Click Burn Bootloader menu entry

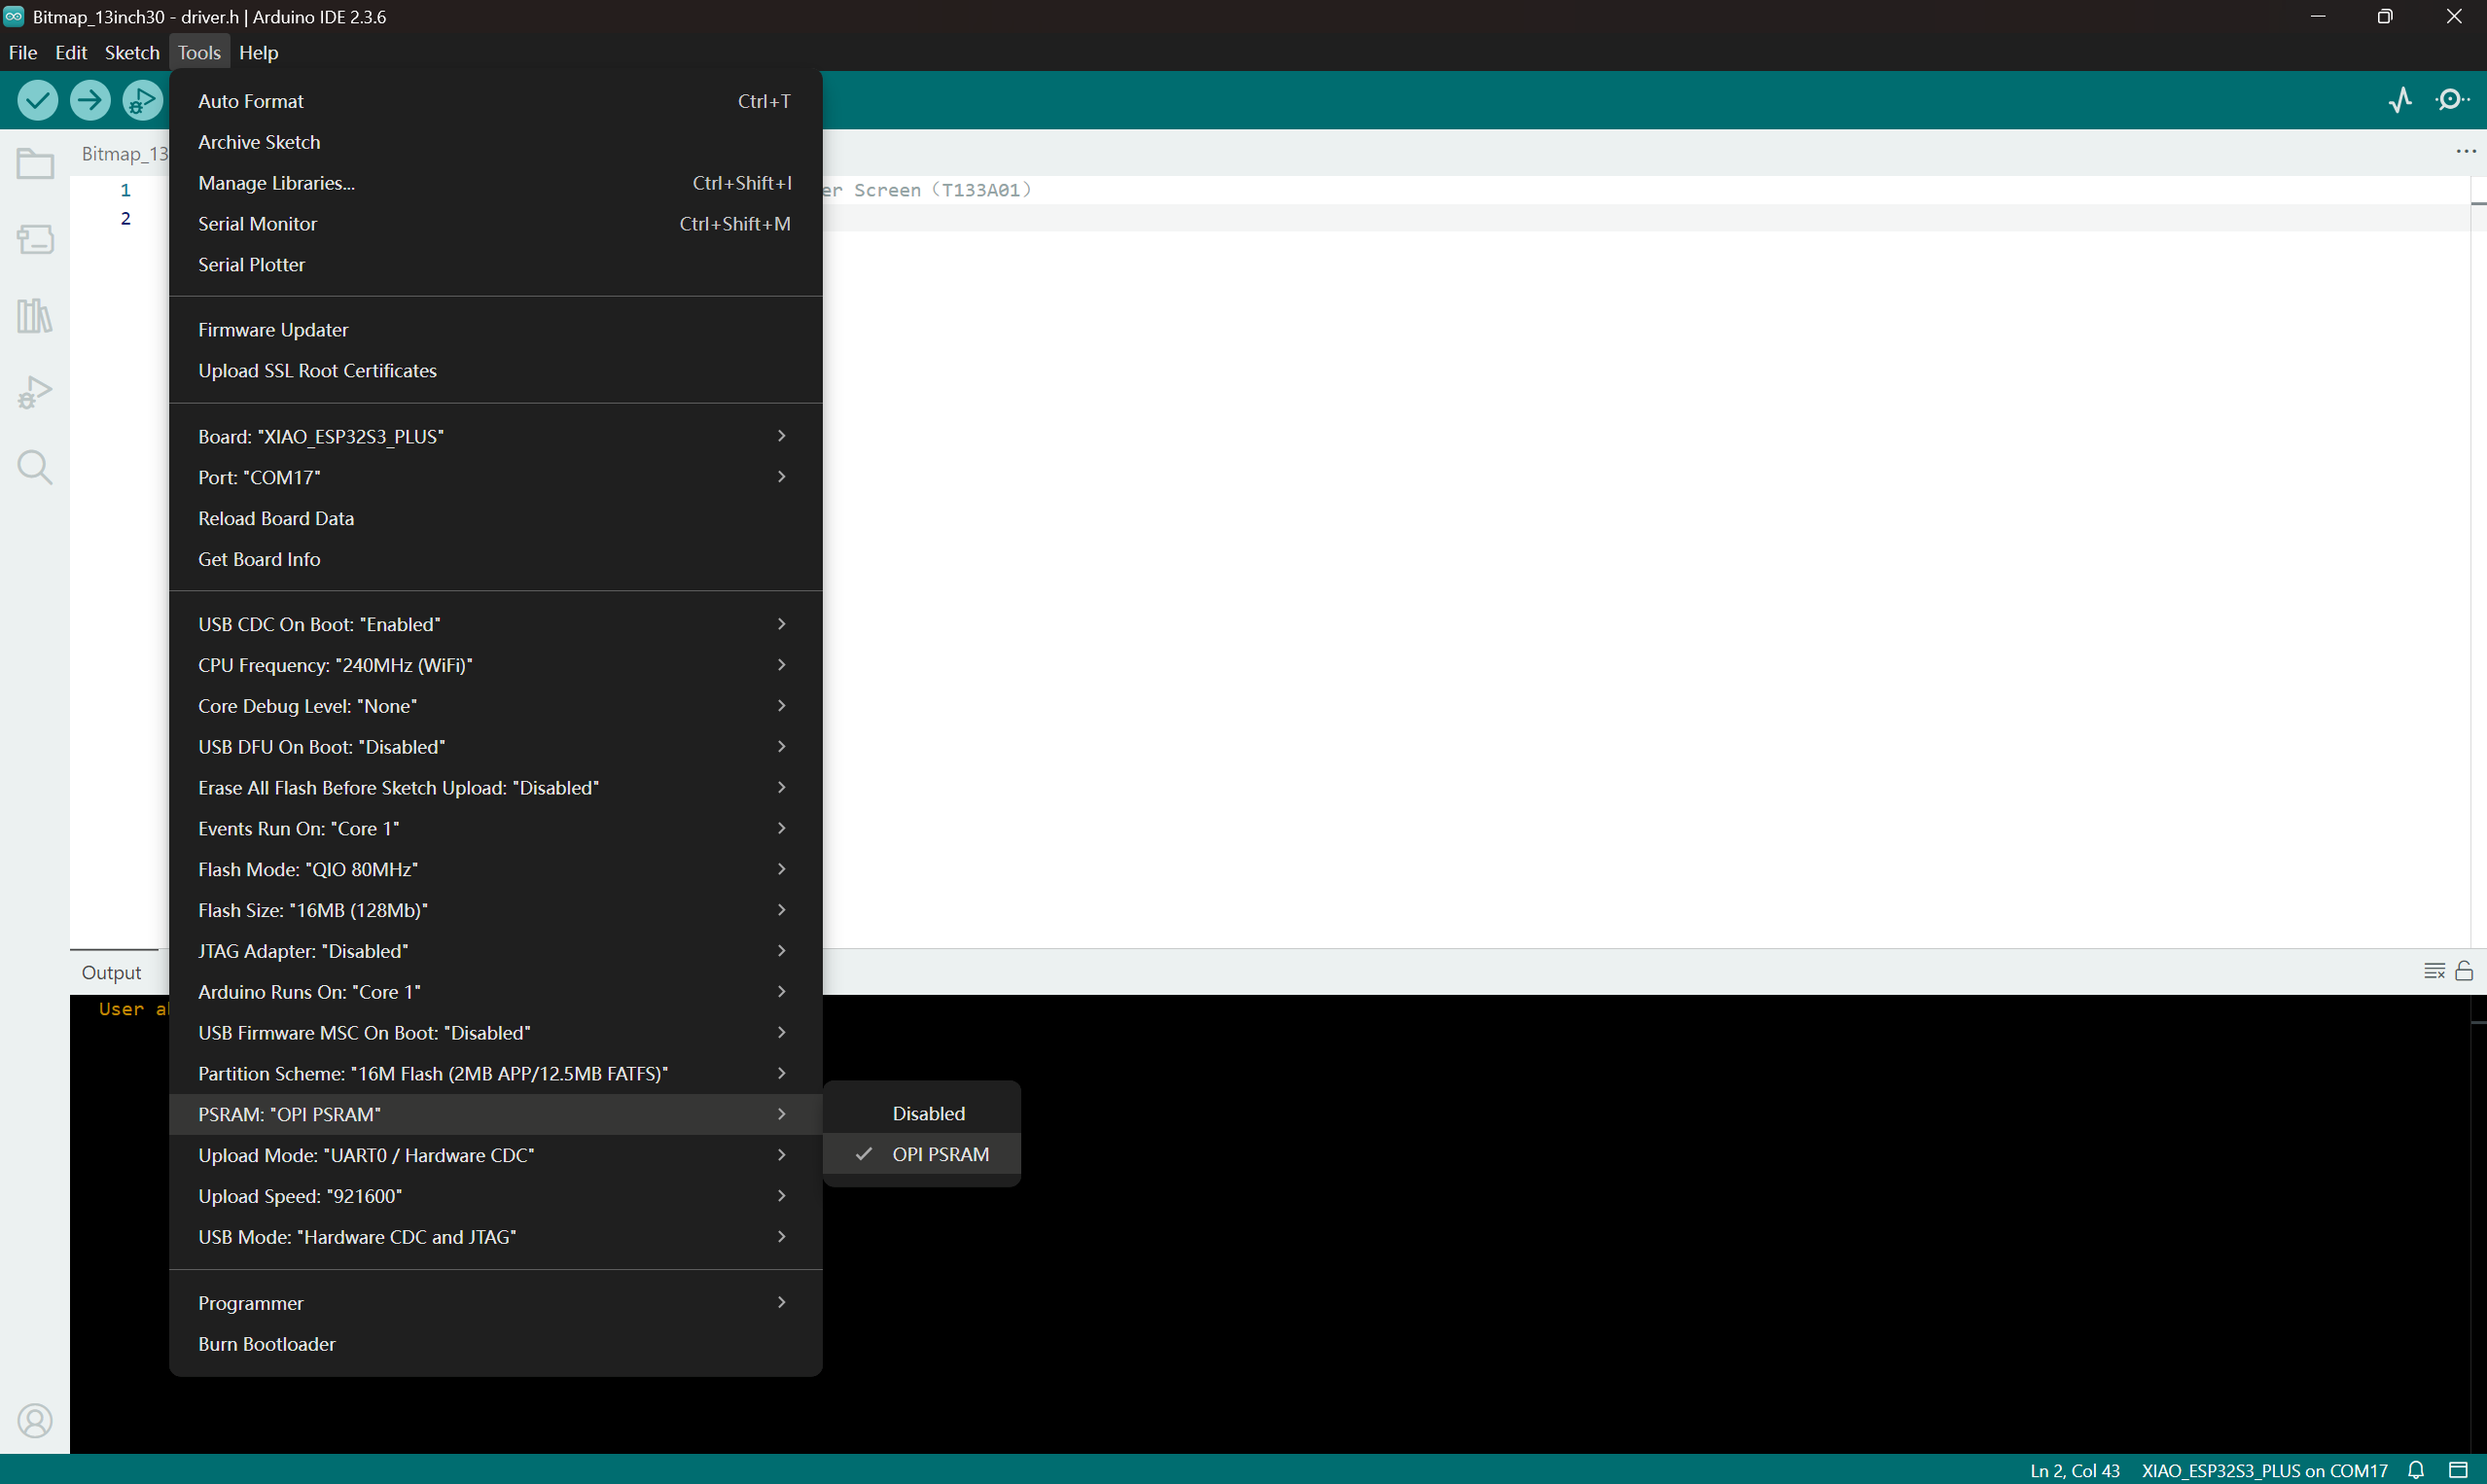267,1344
